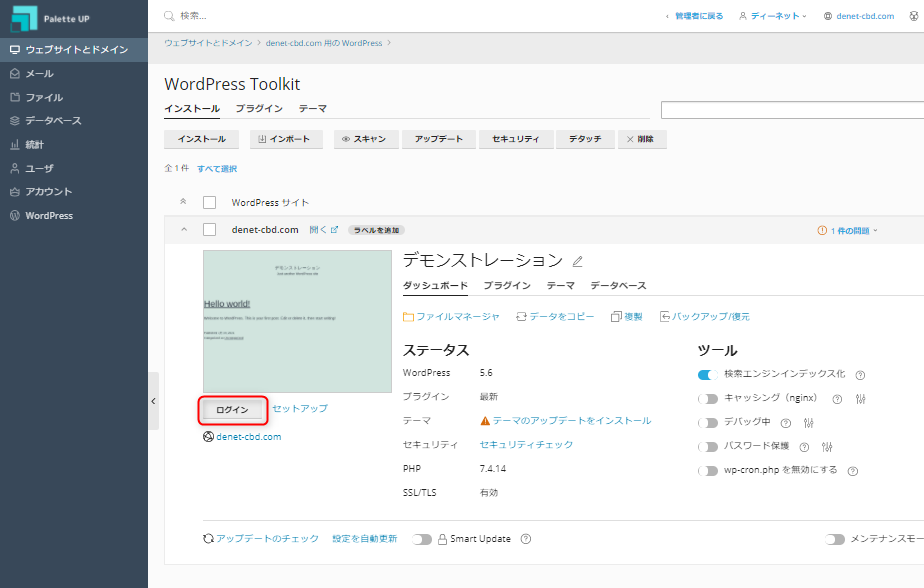This screenshot has height=588, width=924.
Task: Open the ディーネット user dropdown
Action: pyautogui.click(x=773, y=16)
